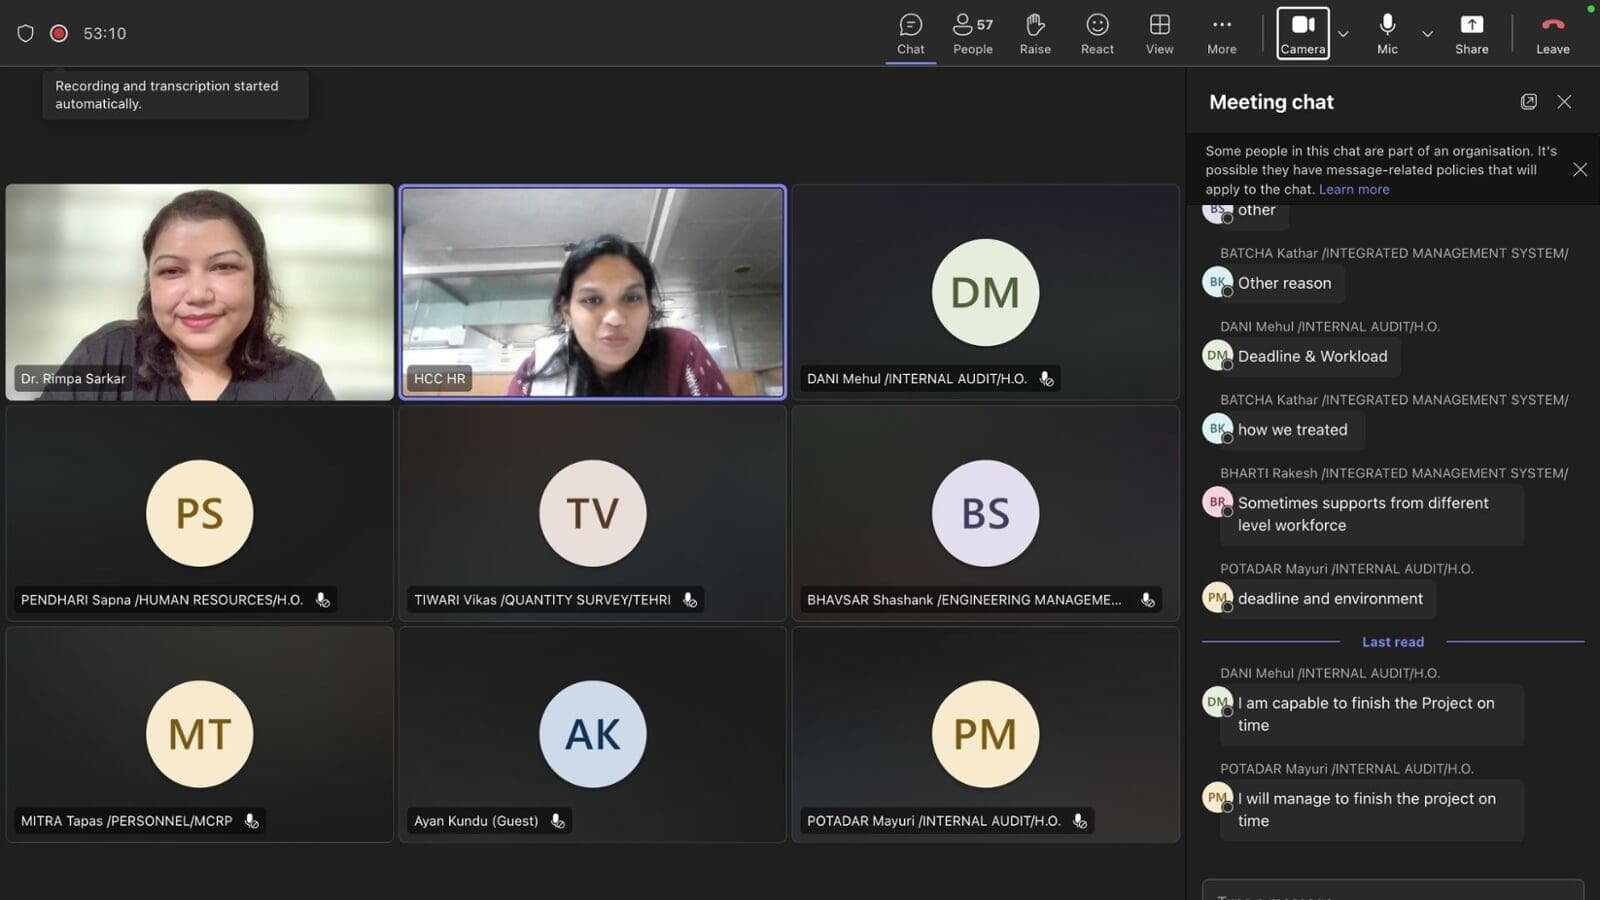Open the Chat panel button
Viewport: 1600px width, 900px height.
910,34
